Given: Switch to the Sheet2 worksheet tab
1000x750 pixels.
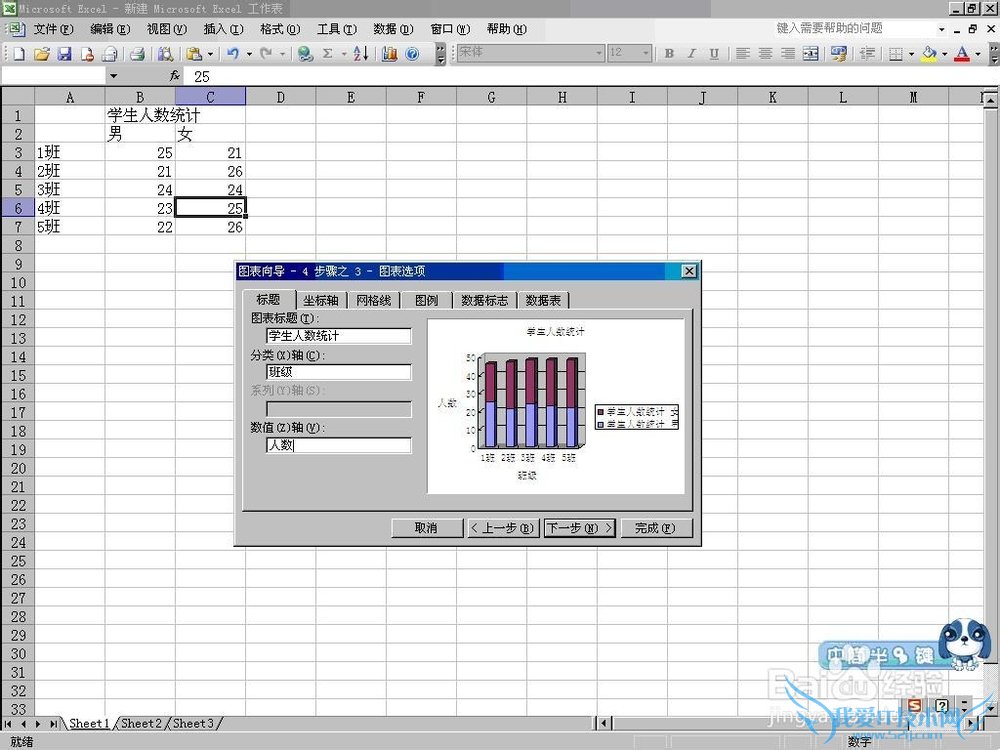Looking at the screenshot, I should click(141, 723).
